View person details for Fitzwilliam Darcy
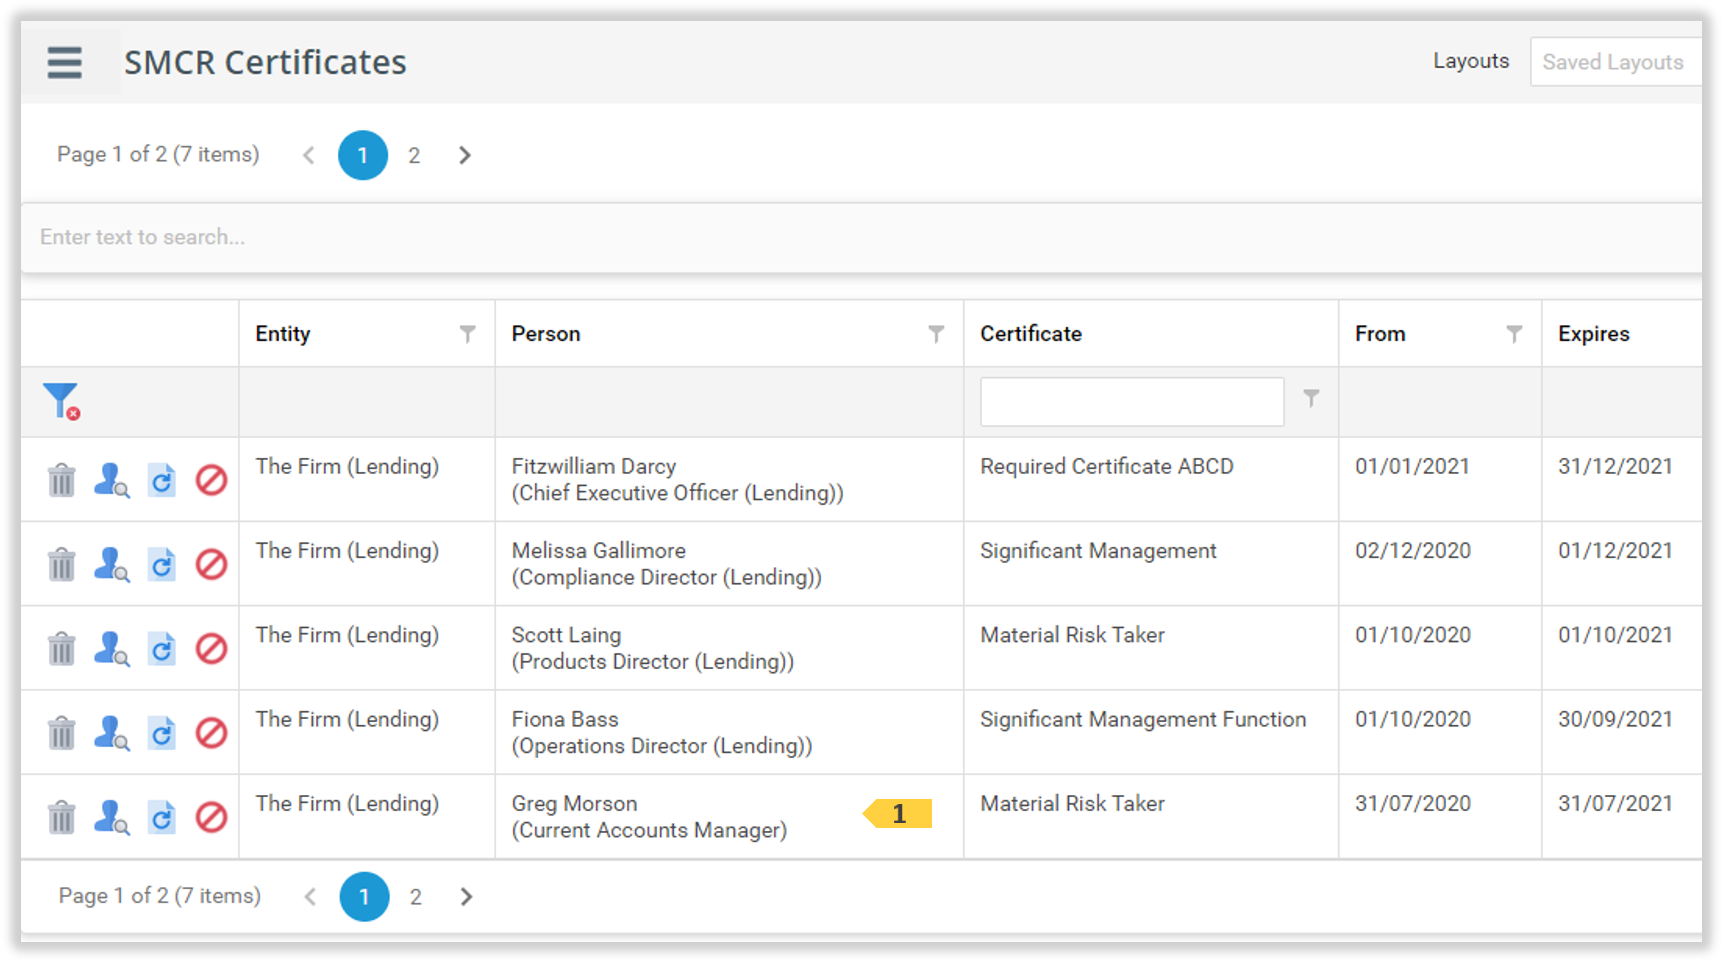The image size is (1723, 963). (111, 480)
